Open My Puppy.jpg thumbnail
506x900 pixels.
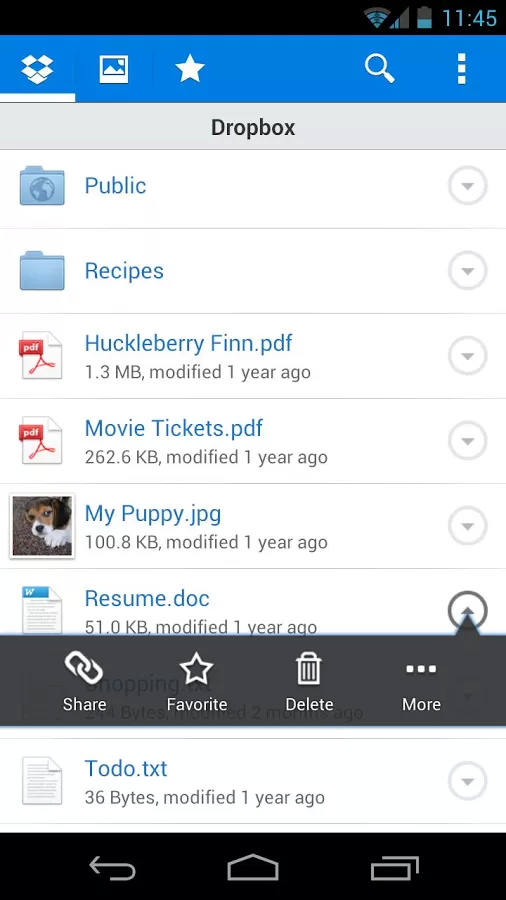click(42, 526)
